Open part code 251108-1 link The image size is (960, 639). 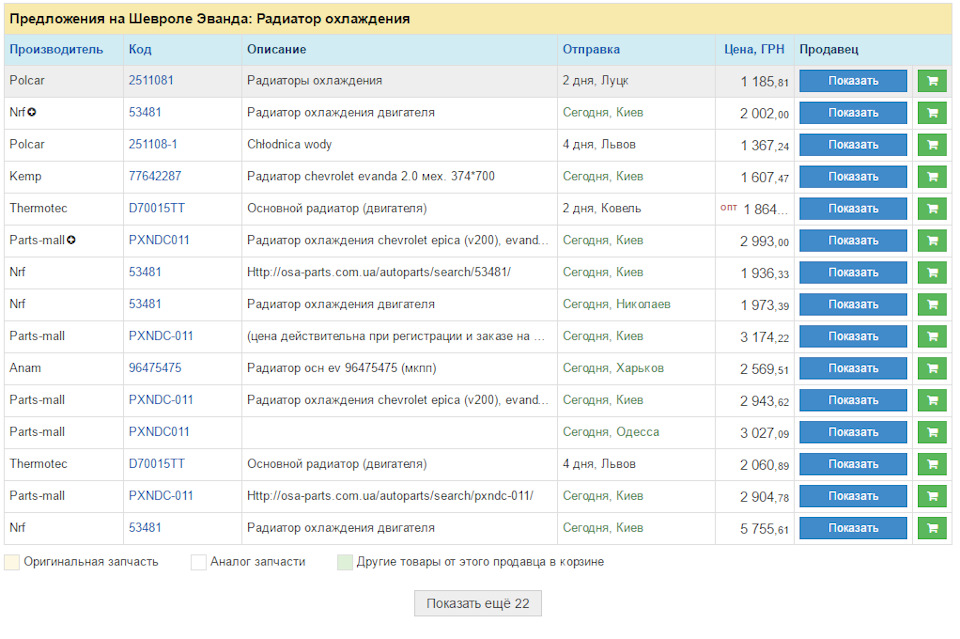152,144
